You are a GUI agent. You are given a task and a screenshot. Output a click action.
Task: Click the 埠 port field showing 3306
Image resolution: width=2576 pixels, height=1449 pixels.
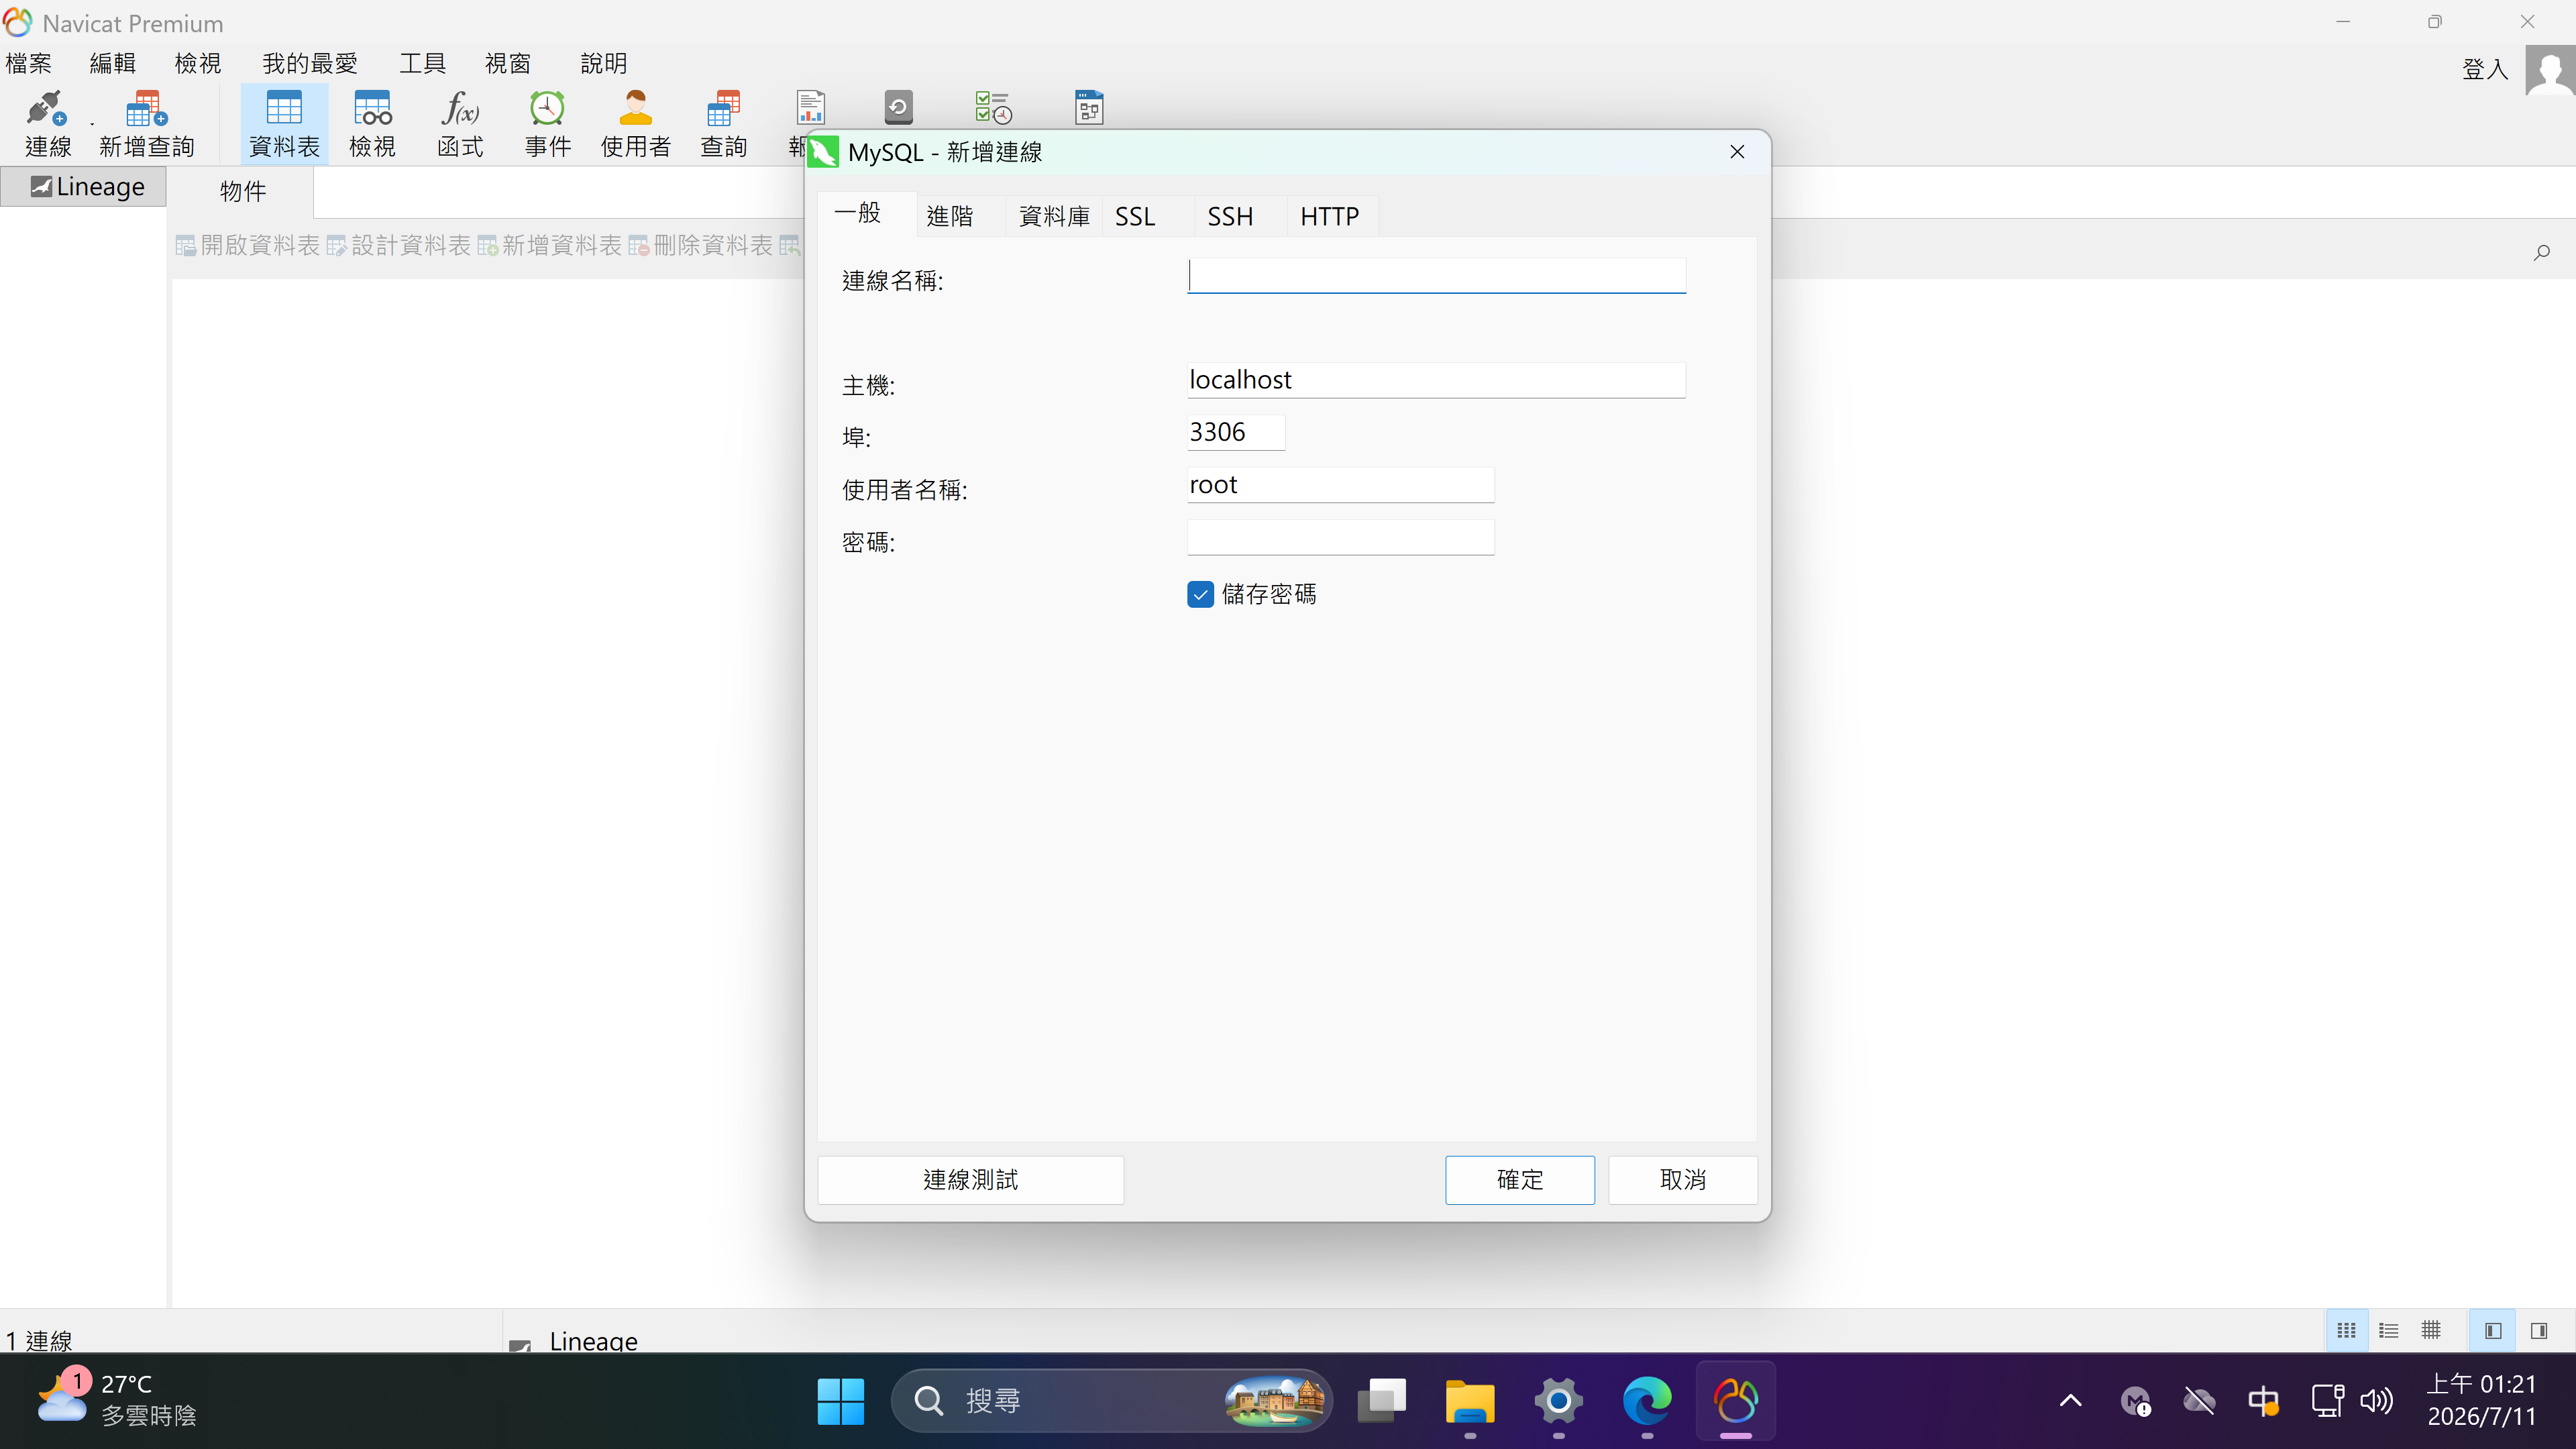[1236, 432]
